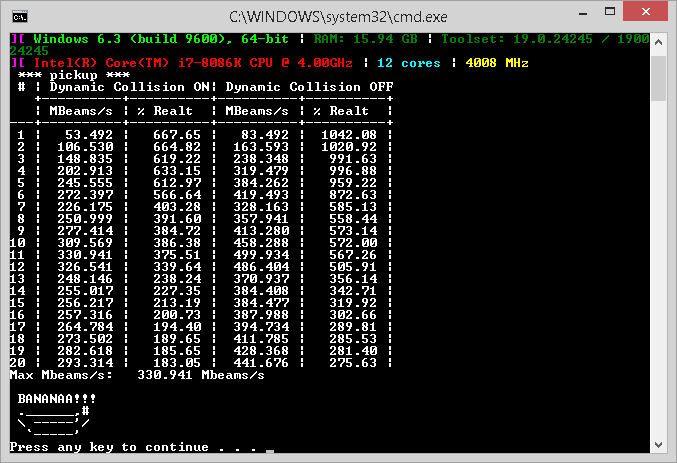Click the value 1020.92 in row 2

pyautogui.click(x=349, y=147)
